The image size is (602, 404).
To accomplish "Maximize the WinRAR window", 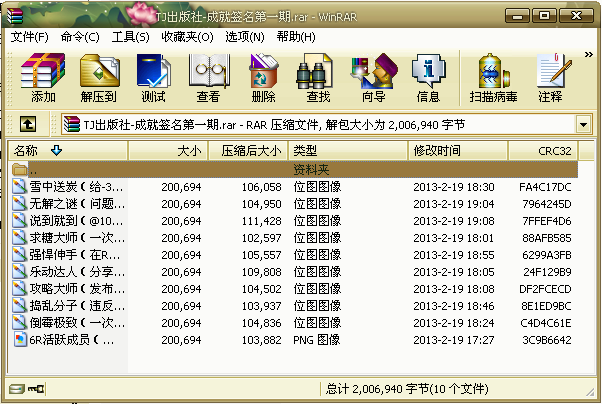I will pyautogui.click(x=544, y=16).
